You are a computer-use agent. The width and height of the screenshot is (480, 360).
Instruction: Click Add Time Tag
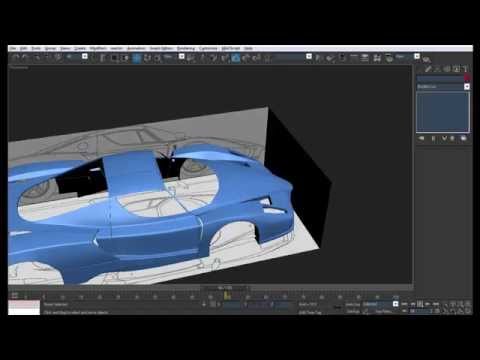(x=310, y=312)
